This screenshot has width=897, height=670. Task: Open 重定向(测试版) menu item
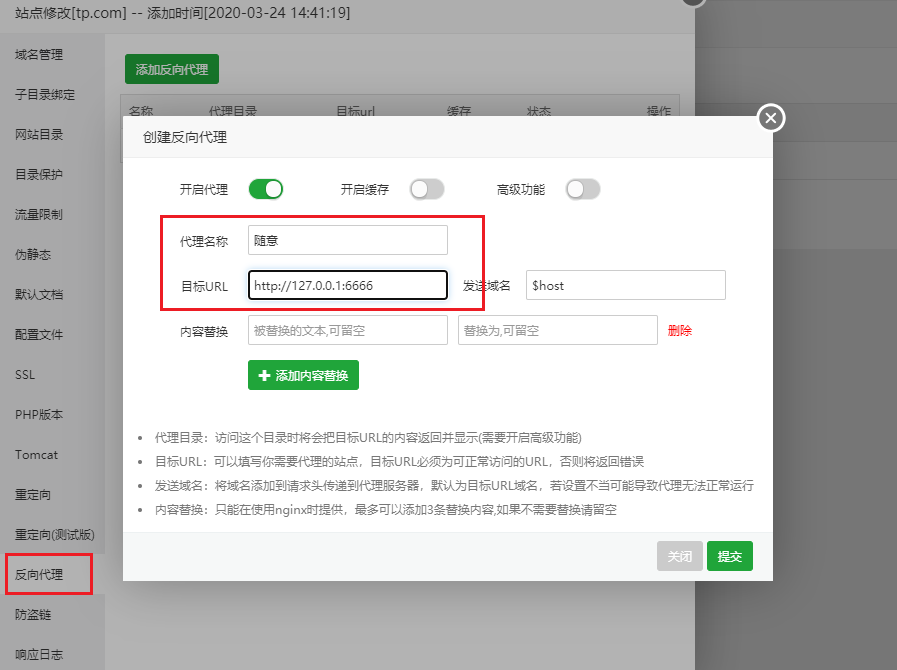click(x=55, y=535)
